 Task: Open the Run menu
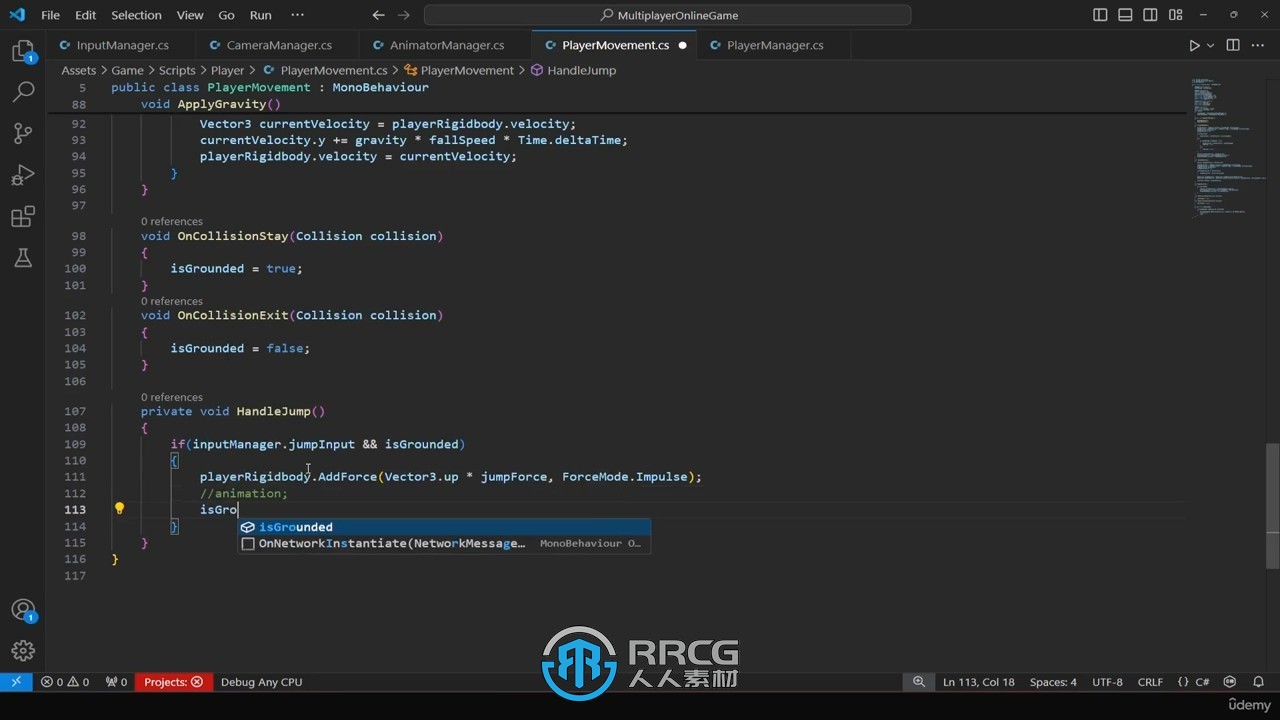pos(260,15)
